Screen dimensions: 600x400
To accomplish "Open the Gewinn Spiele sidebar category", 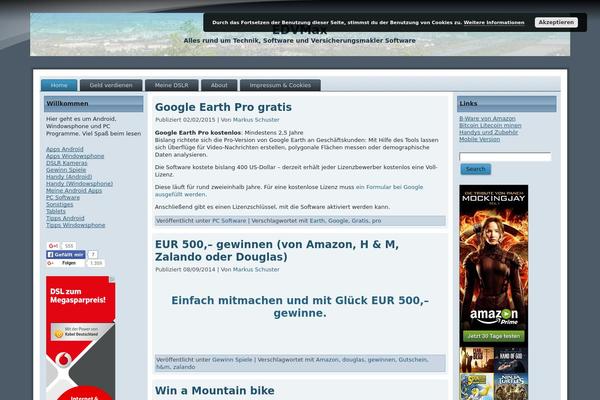I will coord(66,170).
